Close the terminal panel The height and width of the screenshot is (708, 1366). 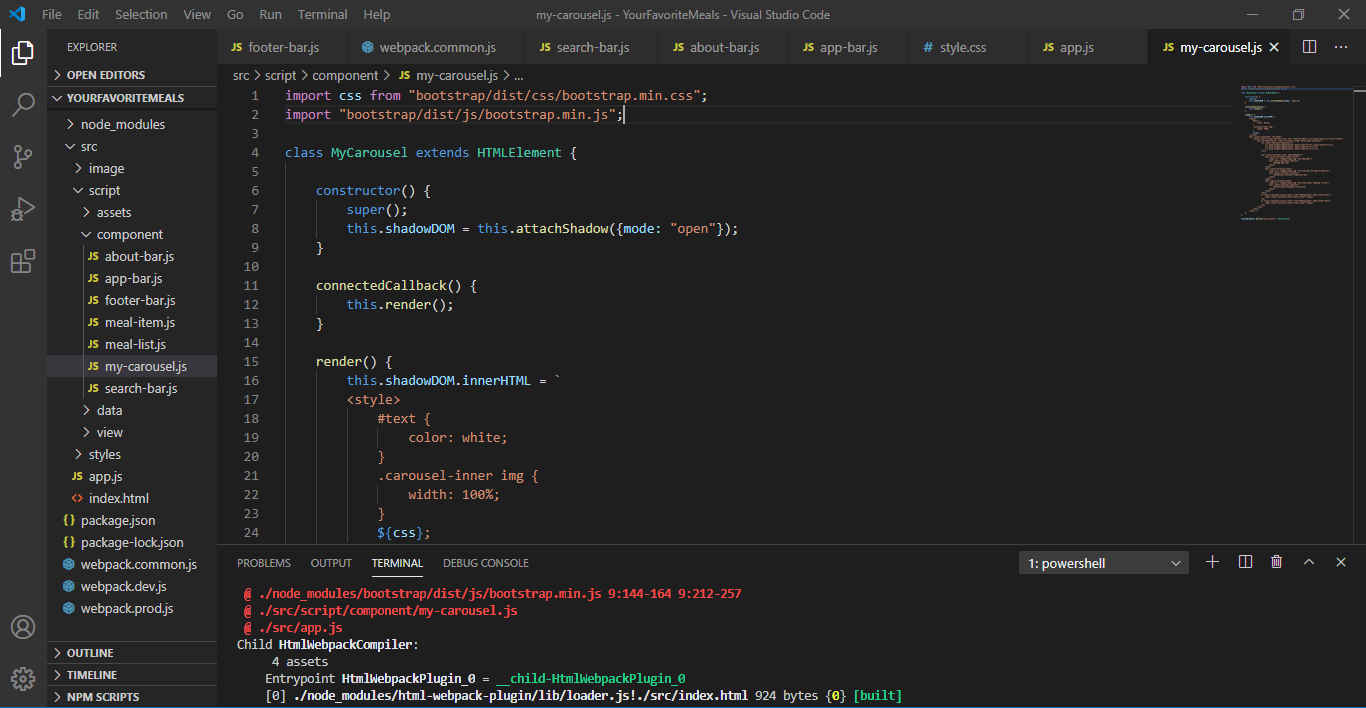point(1341,562)
